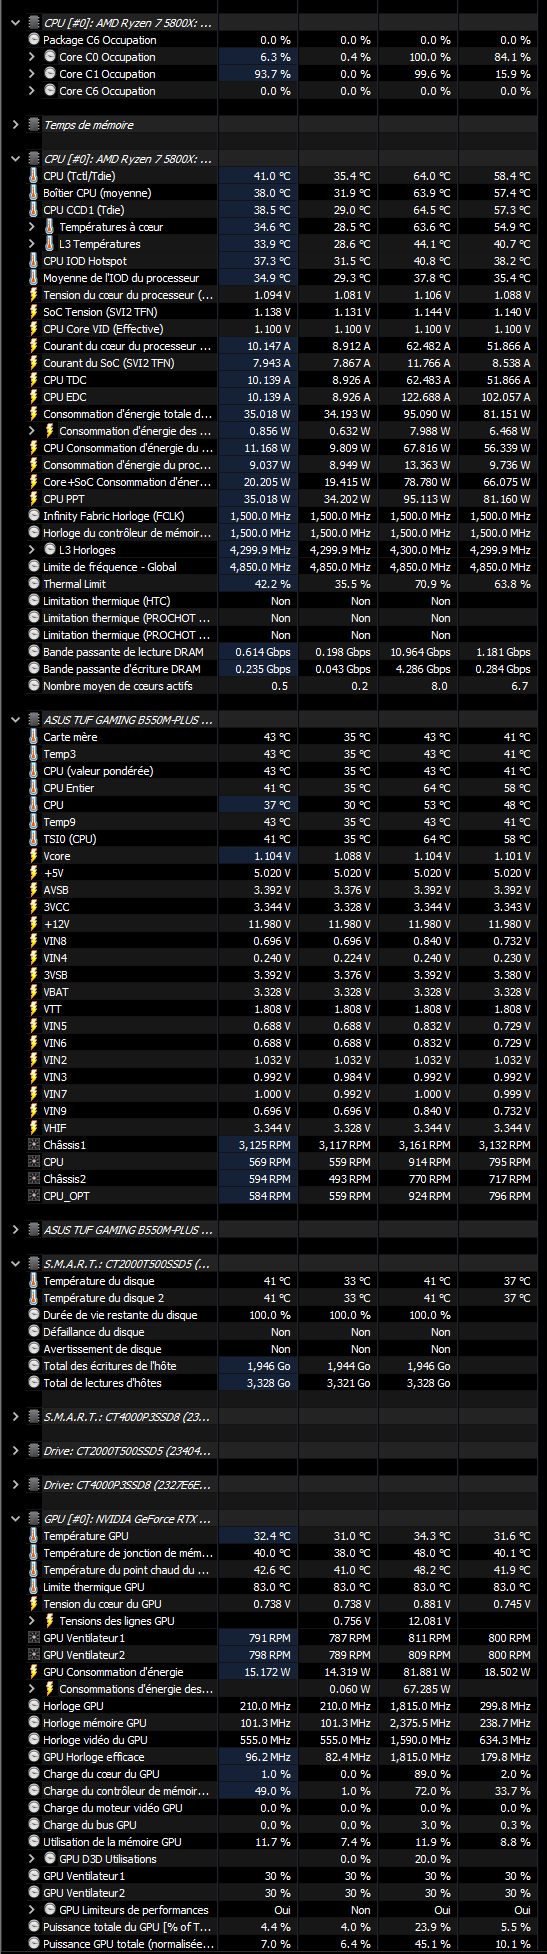The image size is (547, 1954).
Task: Expand the Core C6 Occupation row
Action: click(31, 91)
